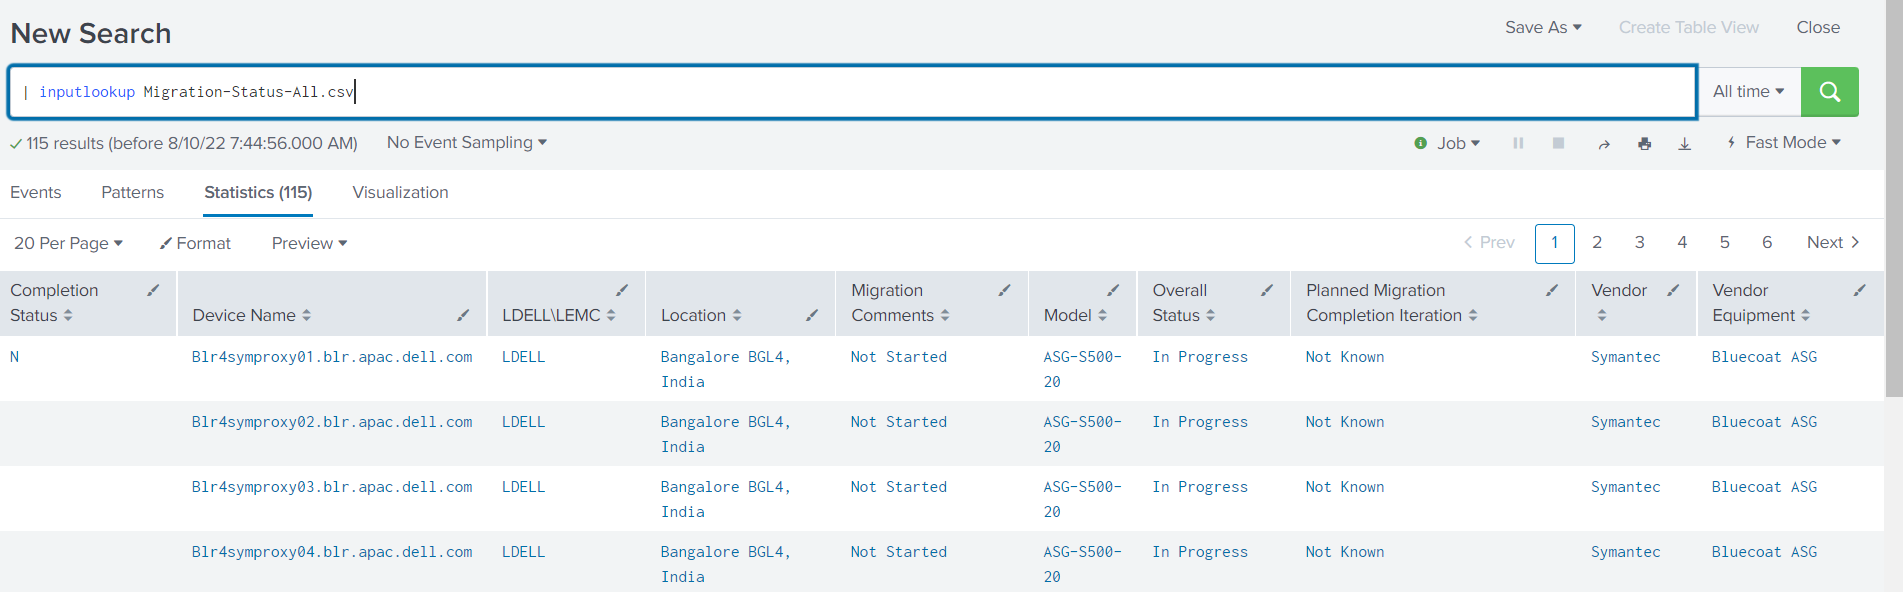Toggle sort on Location column
Screen dimensions: 1903x592
click(737, 315)
